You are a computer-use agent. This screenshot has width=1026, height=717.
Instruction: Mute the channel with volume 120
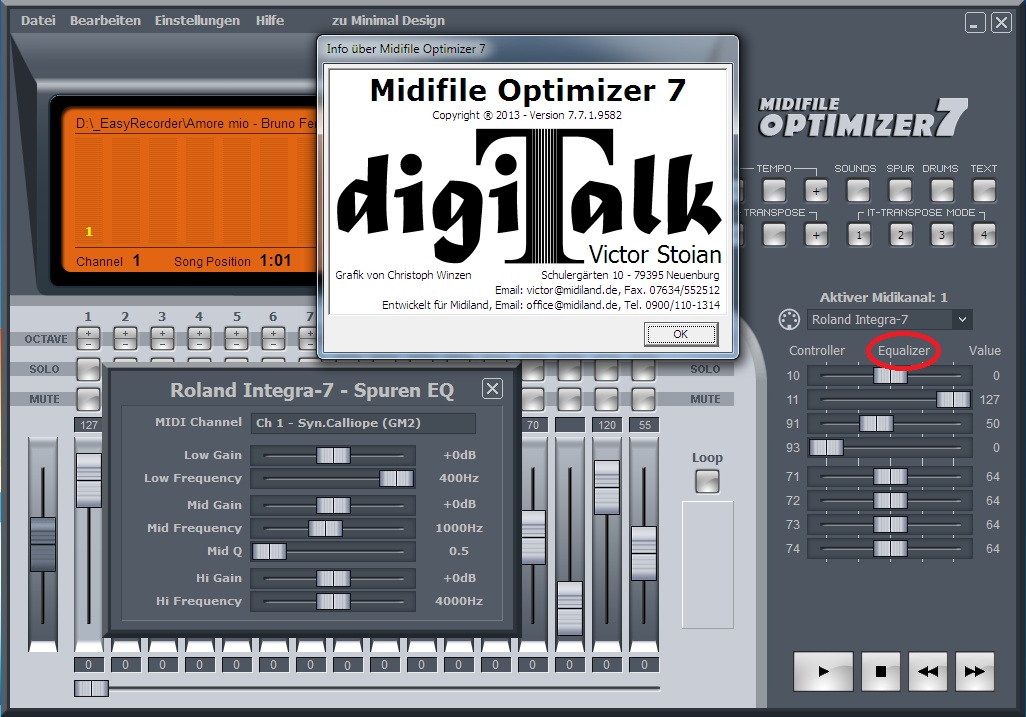pyautogui.click(x=607, y=399)
